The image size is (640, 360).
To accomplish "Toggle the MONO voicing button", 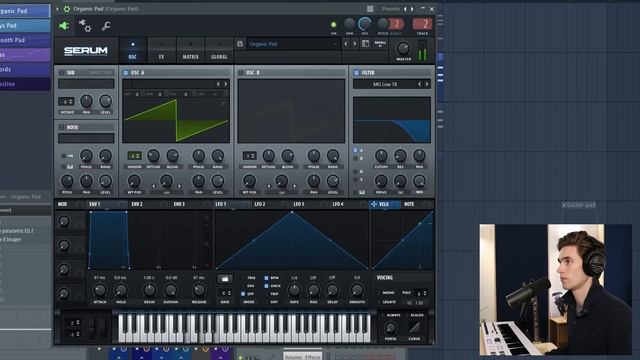I will 388,293.
